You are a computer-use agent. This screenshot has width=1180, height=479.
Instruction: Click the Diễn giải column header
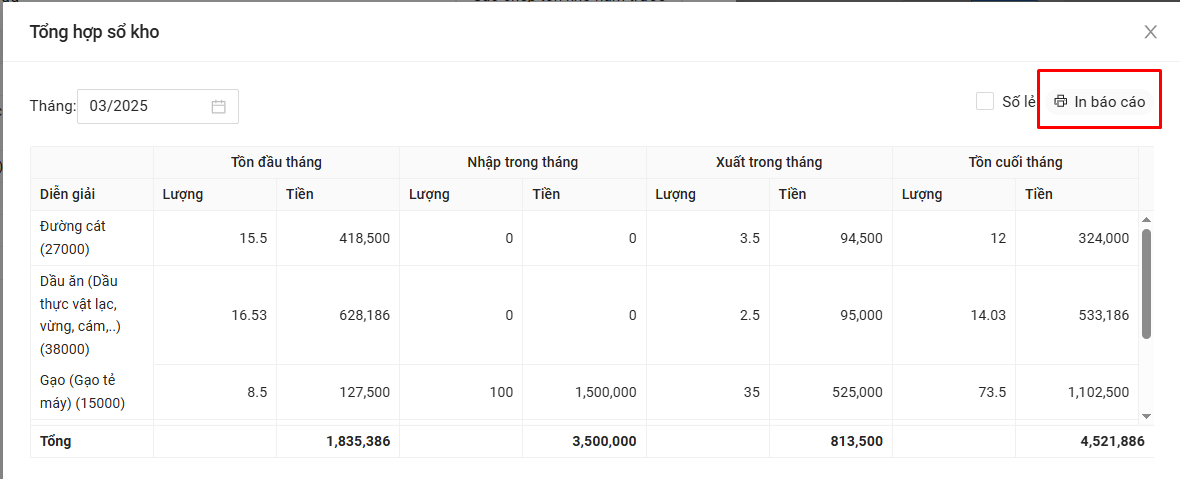click(68, 194)
